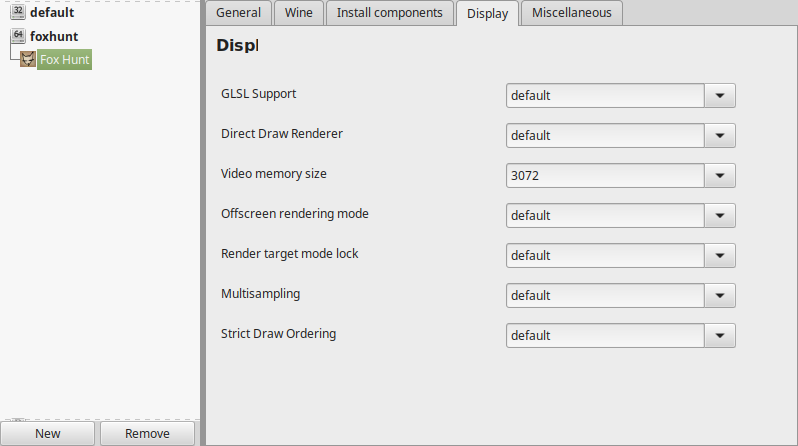Viewport: 798px width, 446px height.
Task: Open Video memory size dropdown arrow
Action: 720,176
